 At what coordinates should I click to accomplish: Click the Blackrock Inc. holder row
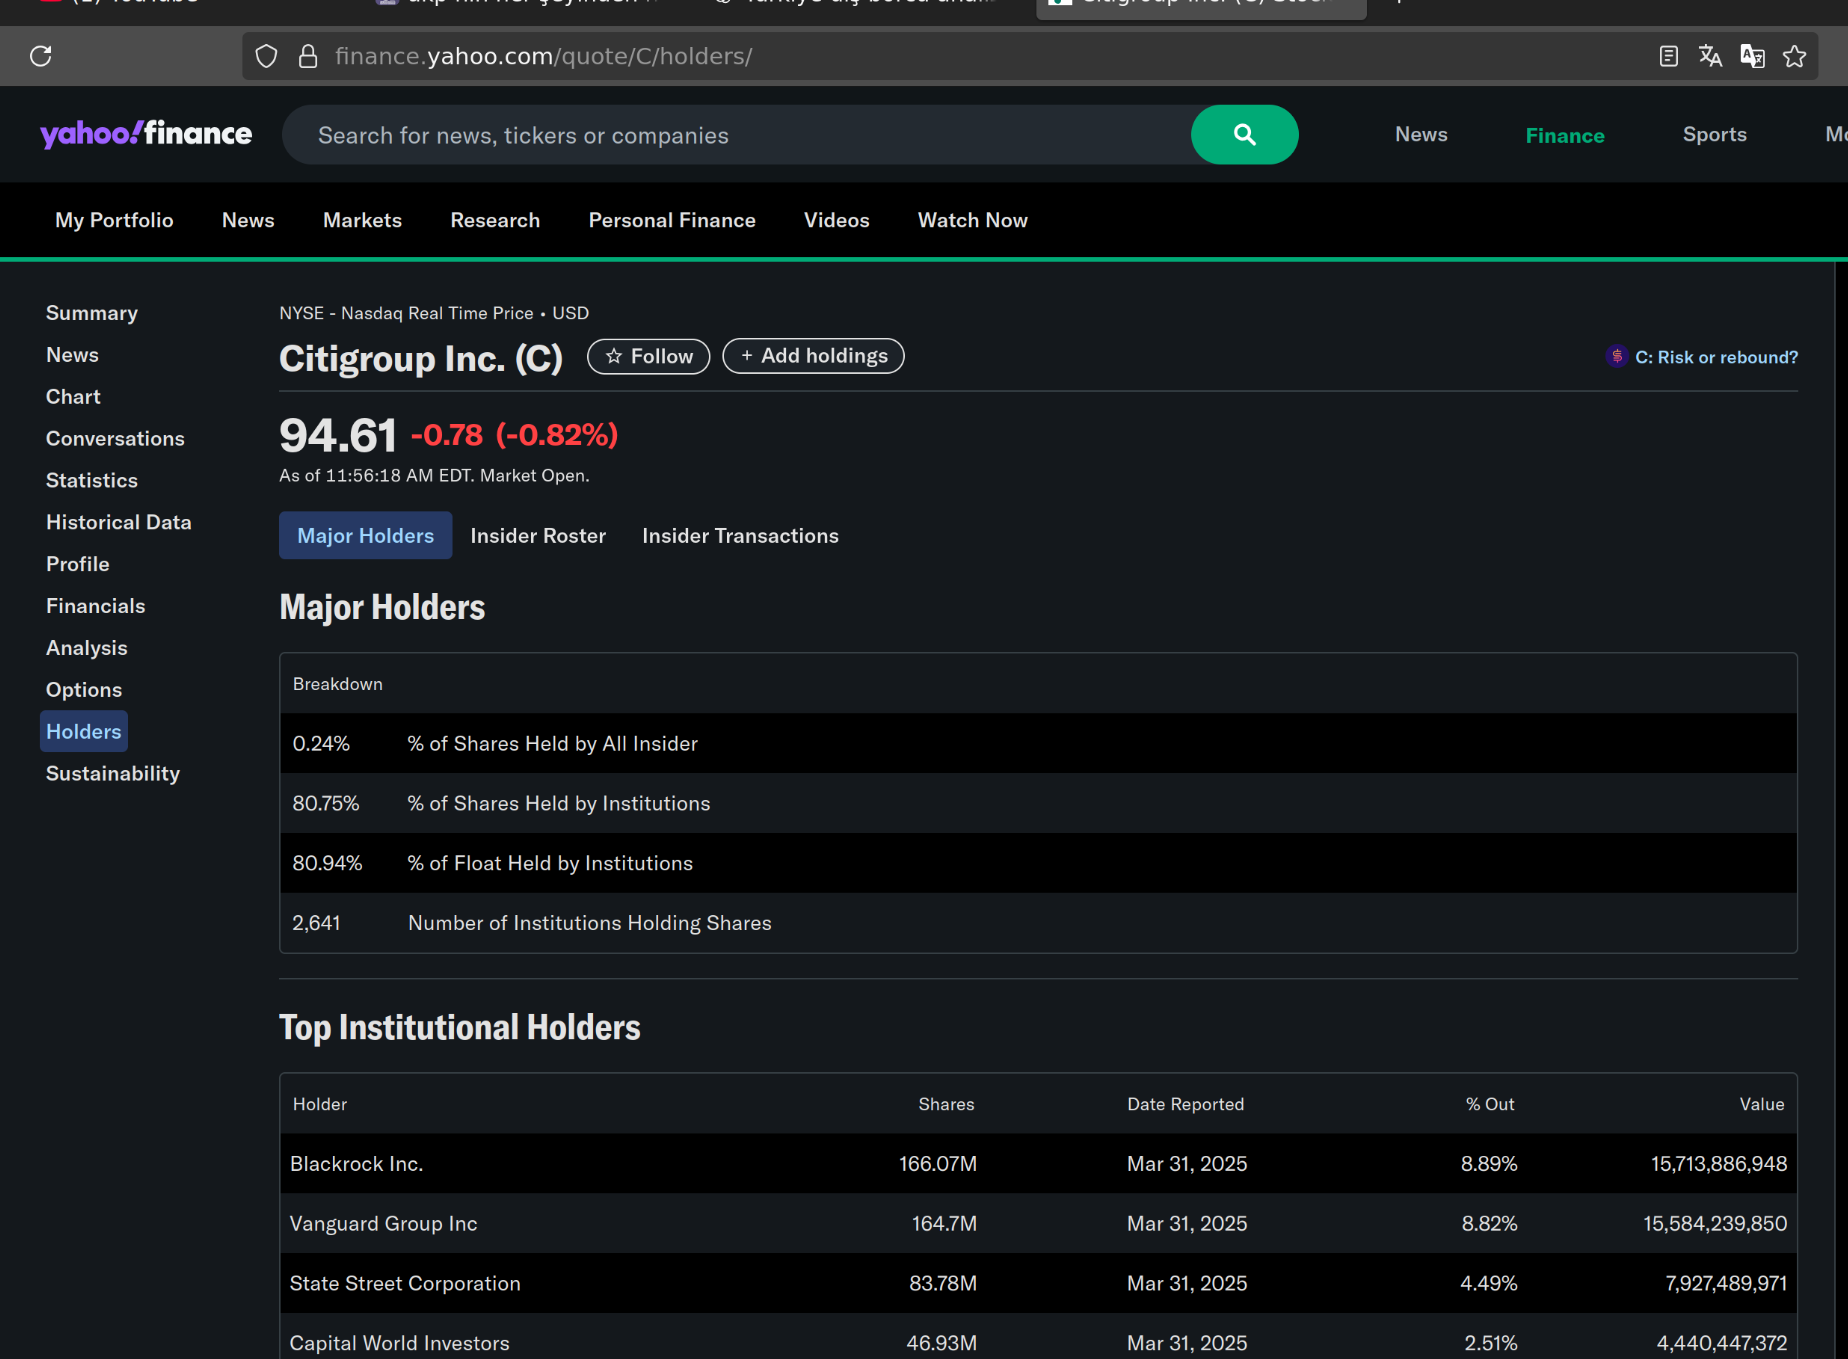(x=1038, y=1164)
